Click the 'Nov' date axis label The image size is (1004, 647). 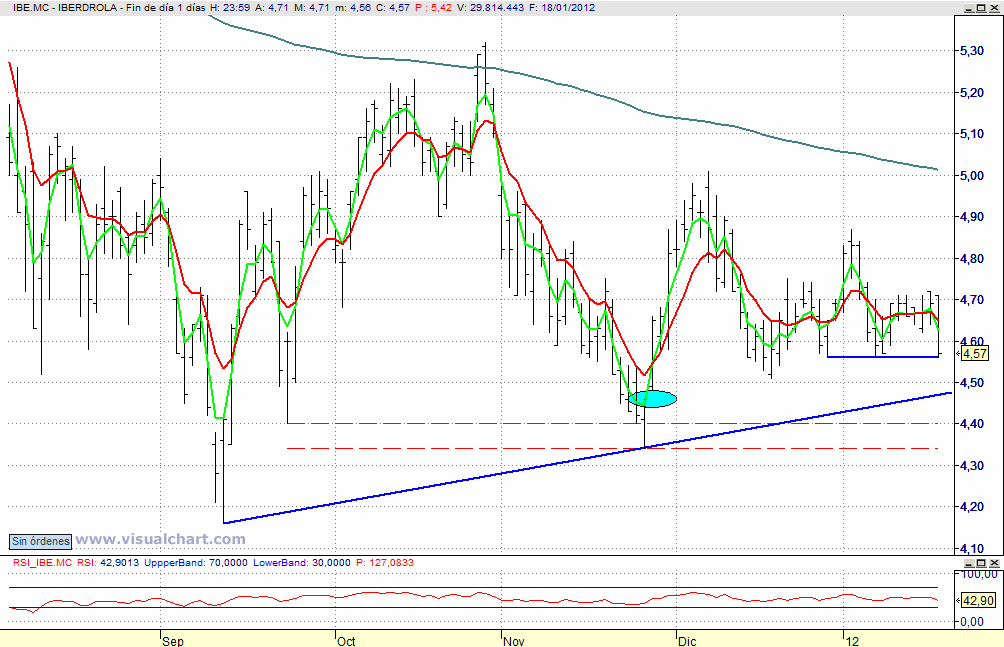[514, 641]
